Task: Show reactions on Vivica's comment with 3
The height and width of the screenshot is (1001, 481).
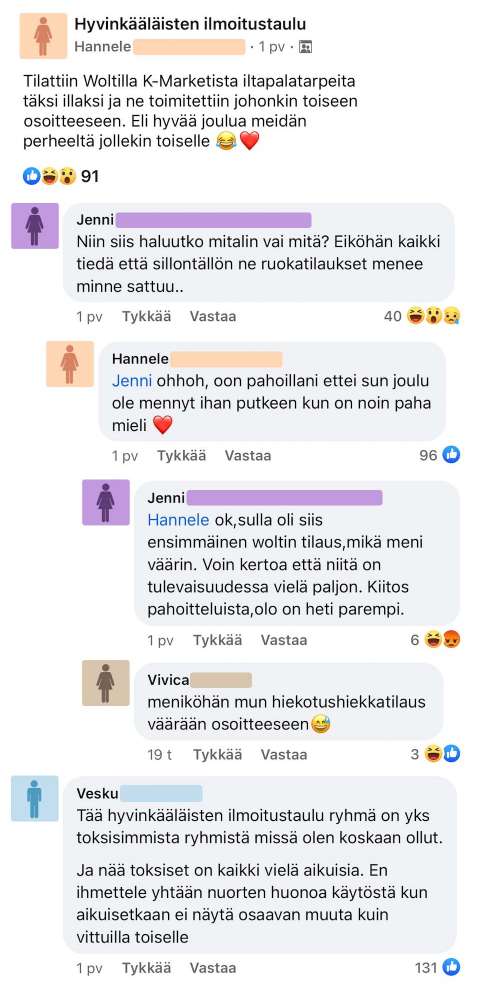Action: [436, 754]
